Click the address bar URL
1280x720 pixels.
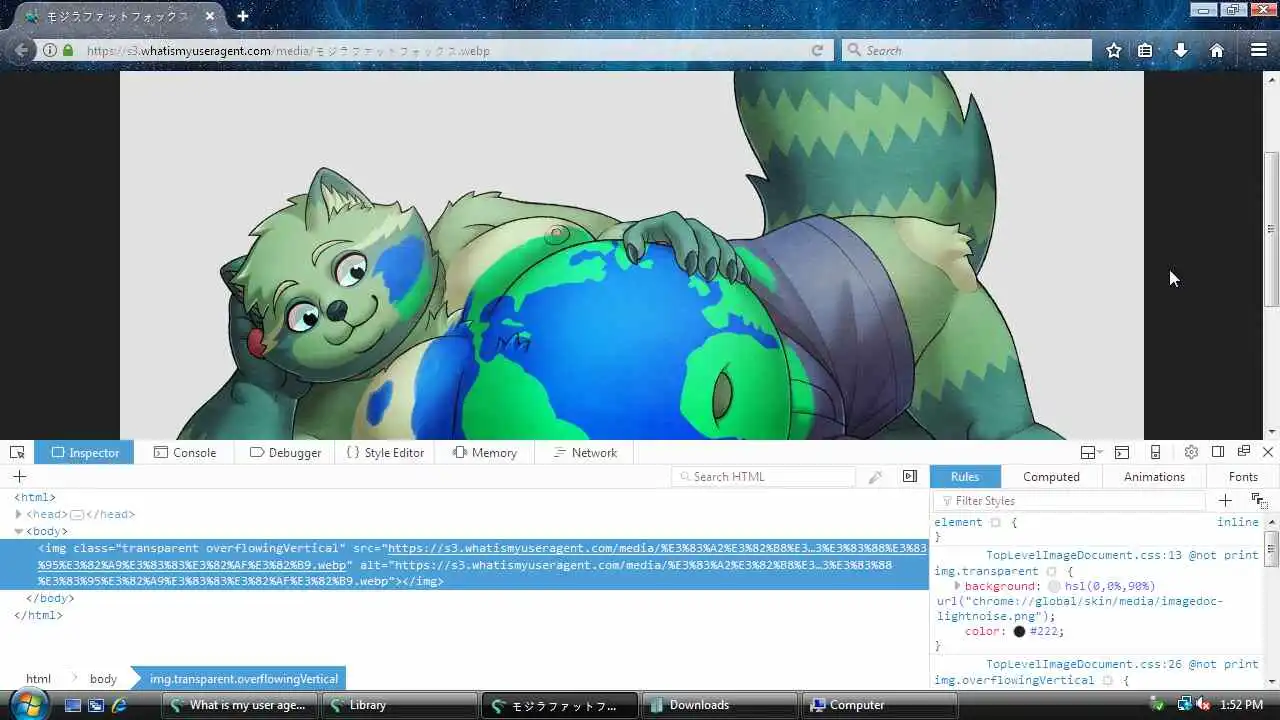pyautogui.click(x=288, y=50)
